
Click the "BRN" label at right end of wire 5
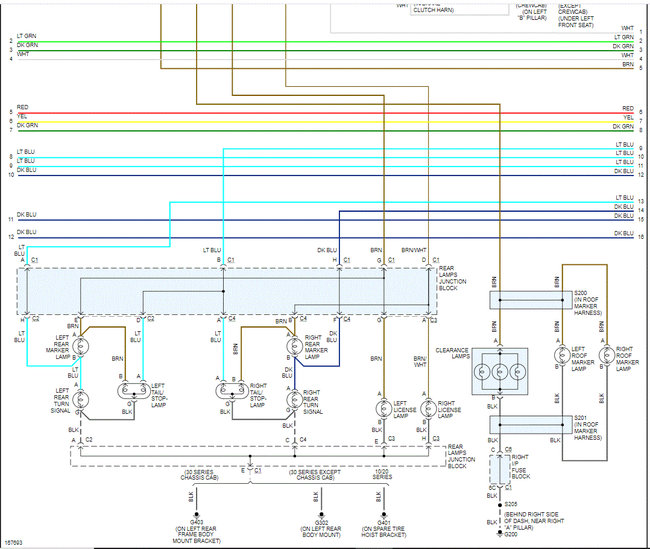point(628,64)
